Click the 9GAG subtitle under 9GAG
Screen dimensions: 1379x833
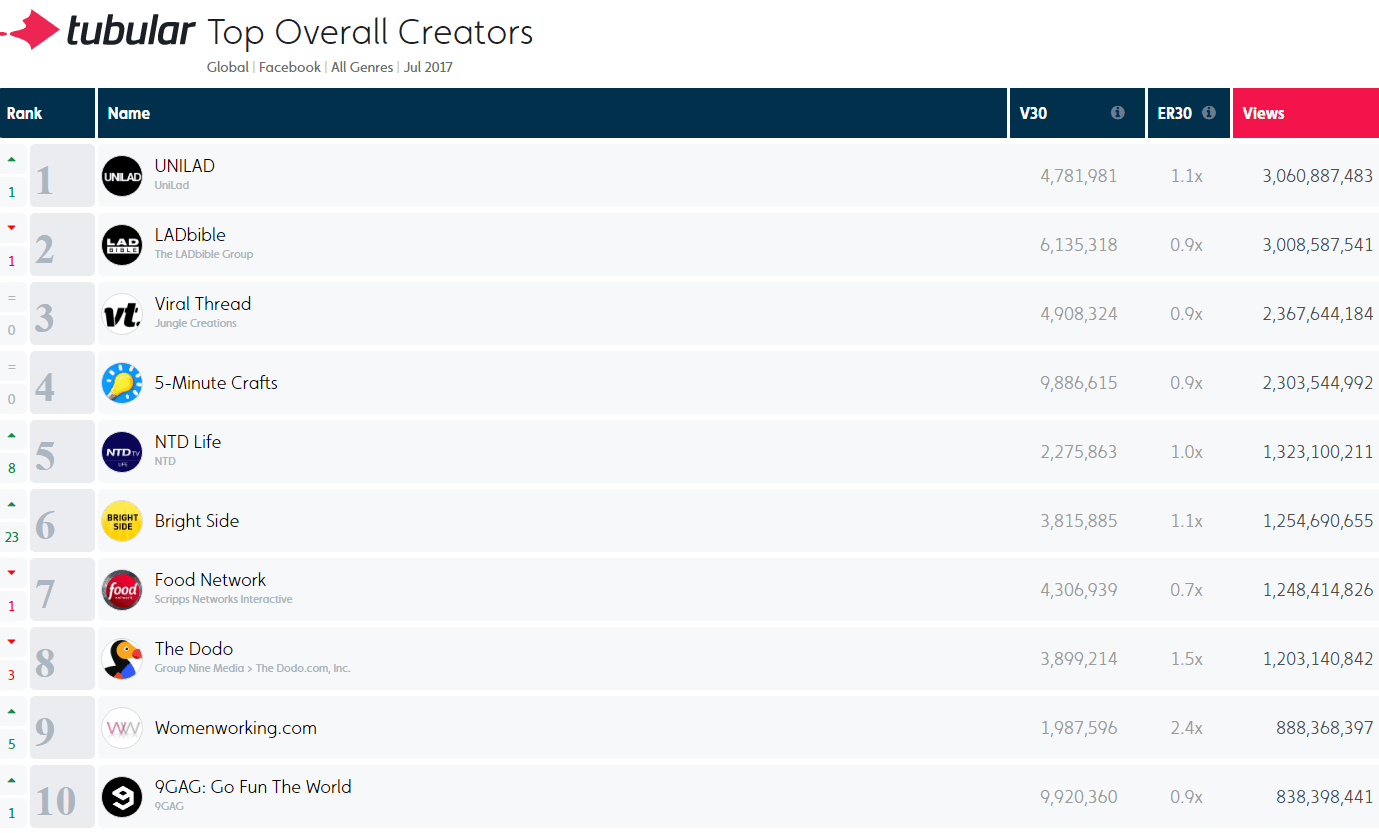(169, 806)
